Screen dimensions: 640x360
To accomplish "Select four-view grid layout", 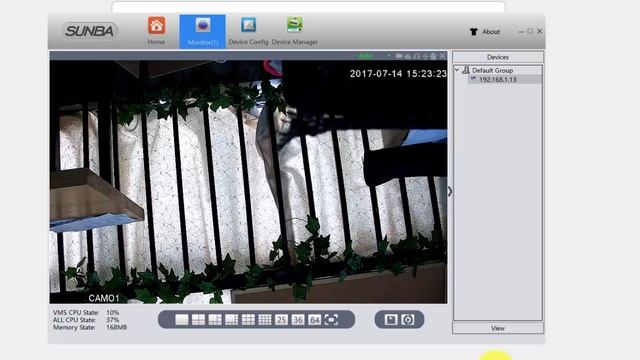I will pos(198,320).
